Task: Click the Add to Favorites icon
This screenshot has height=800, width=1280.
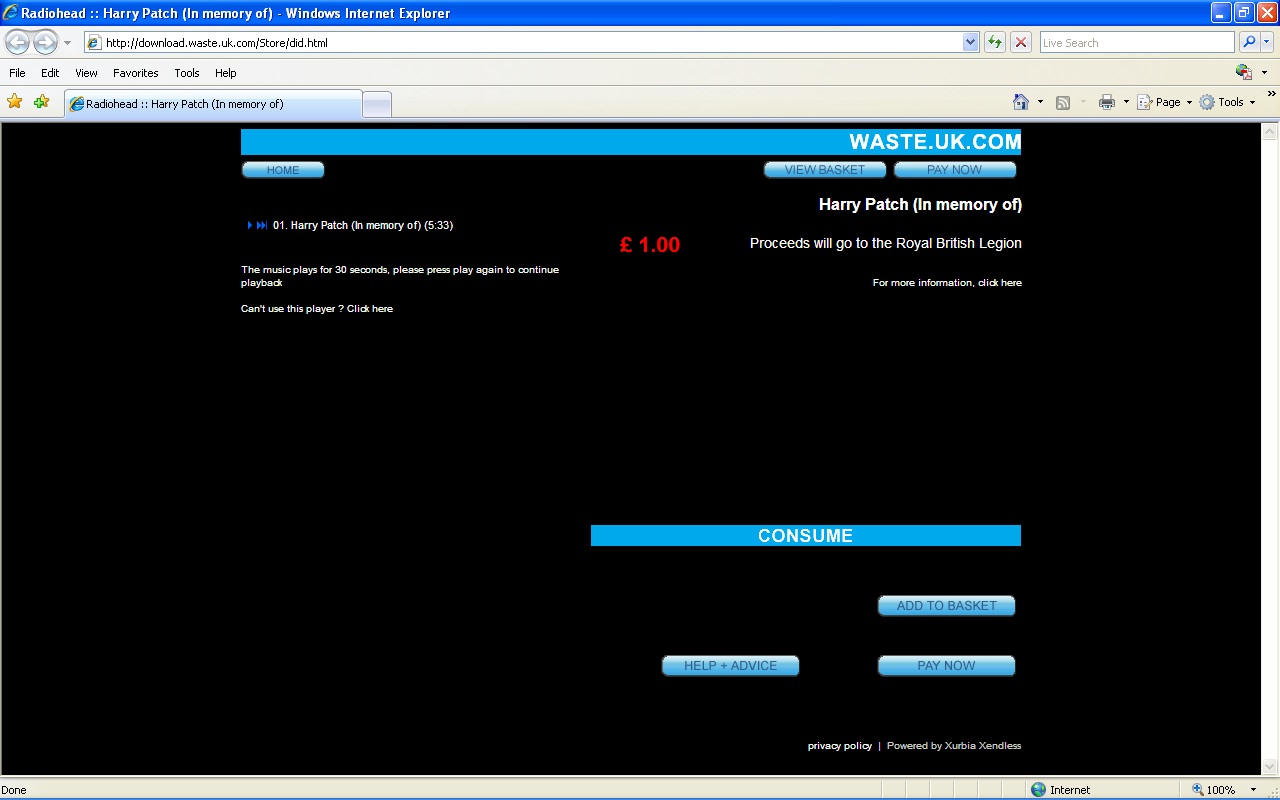Action: [41, 102]
